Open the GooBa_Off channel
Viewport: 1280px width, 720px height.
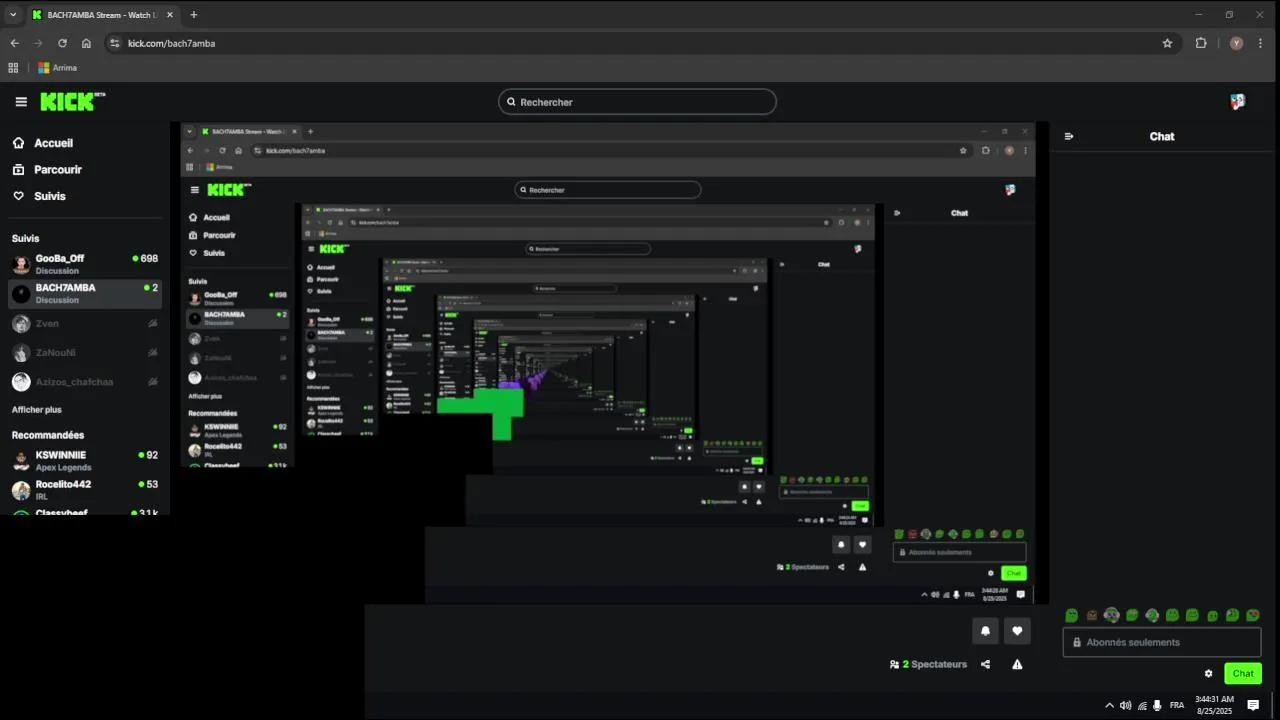85,264
